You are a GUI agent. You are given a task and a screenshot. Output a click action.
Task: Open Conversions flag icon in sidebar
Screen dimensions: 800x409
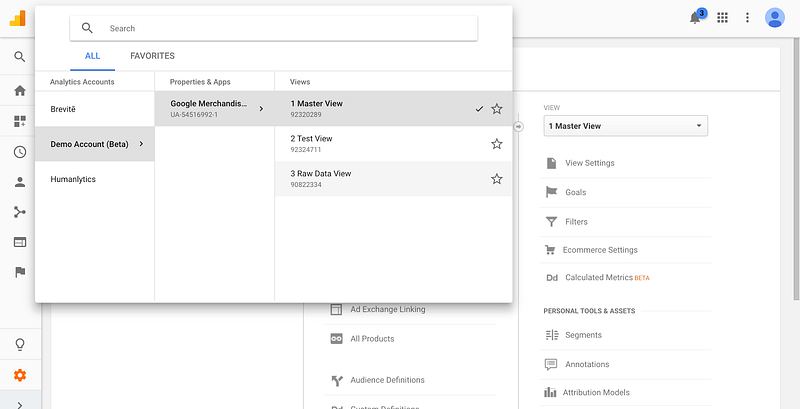20,272
